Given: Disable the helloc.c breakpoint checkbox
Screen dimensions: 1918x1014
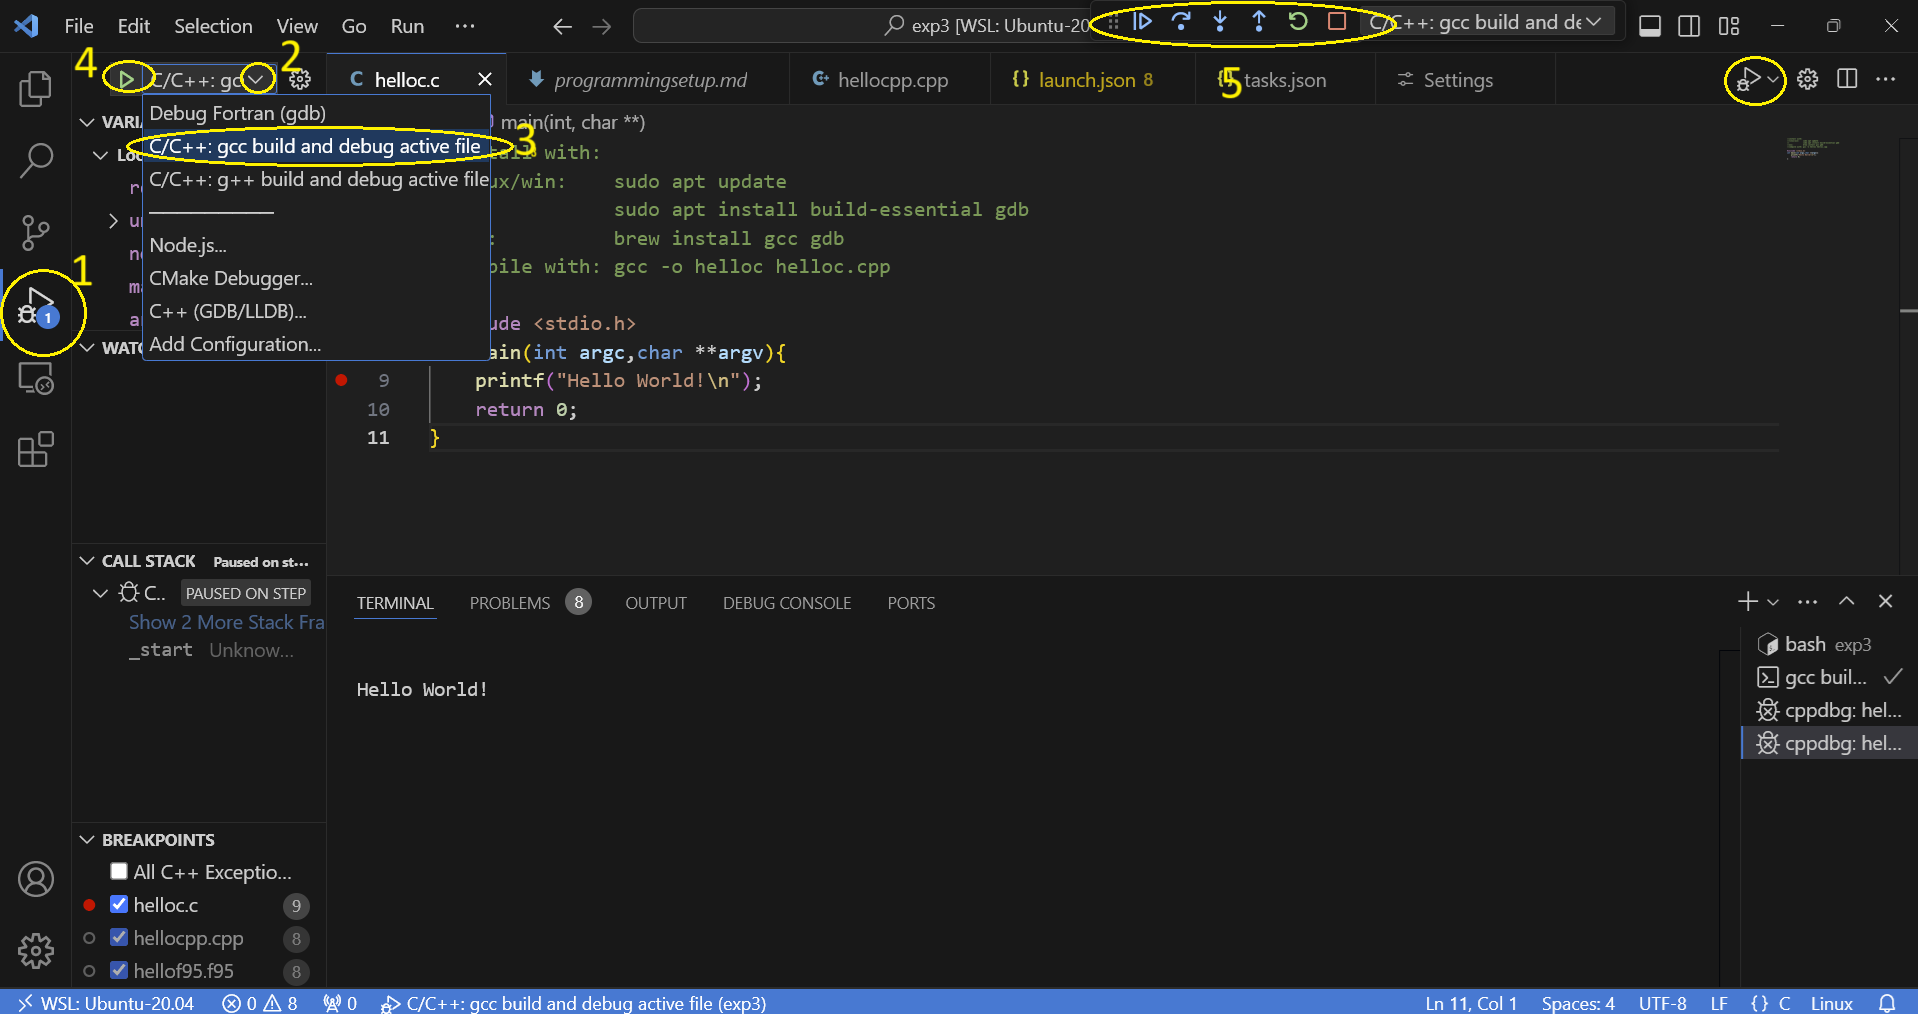Looking at the screenshot, I should [x=119, y=904].
